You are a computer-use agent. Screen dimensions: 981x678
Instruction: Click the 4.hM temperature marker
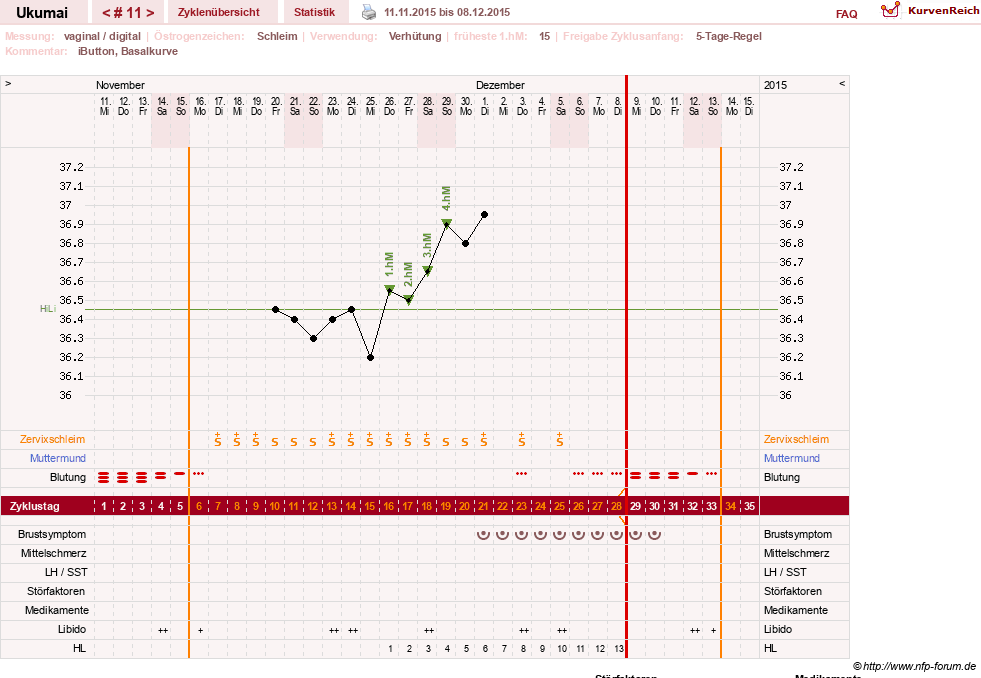[447, 223]
